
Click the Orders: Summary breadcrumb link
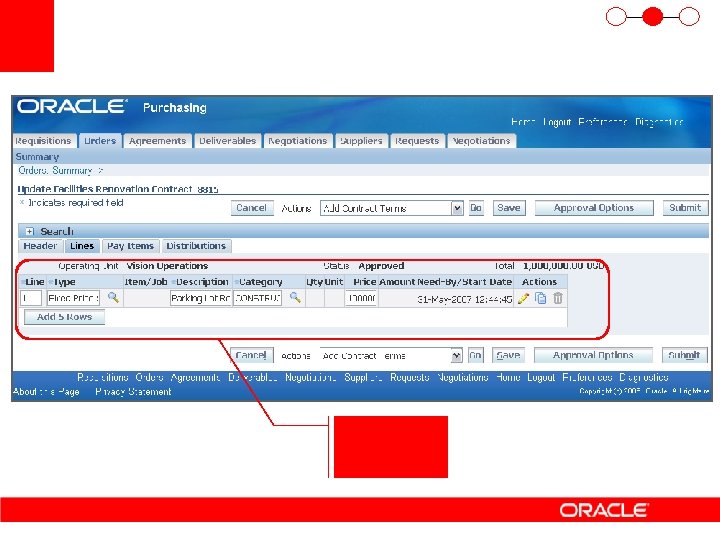point(56,170)
